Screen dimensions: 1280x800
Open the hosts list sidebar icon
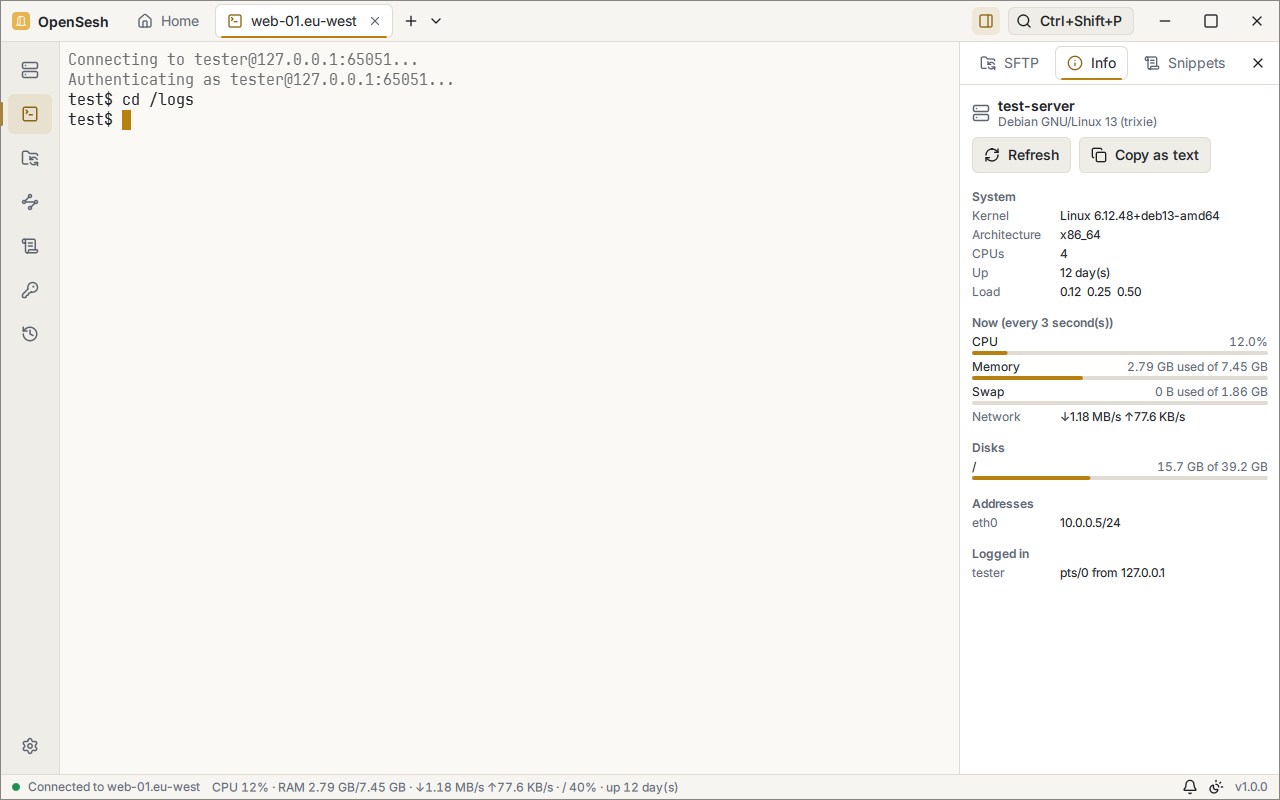coord(30,70)
